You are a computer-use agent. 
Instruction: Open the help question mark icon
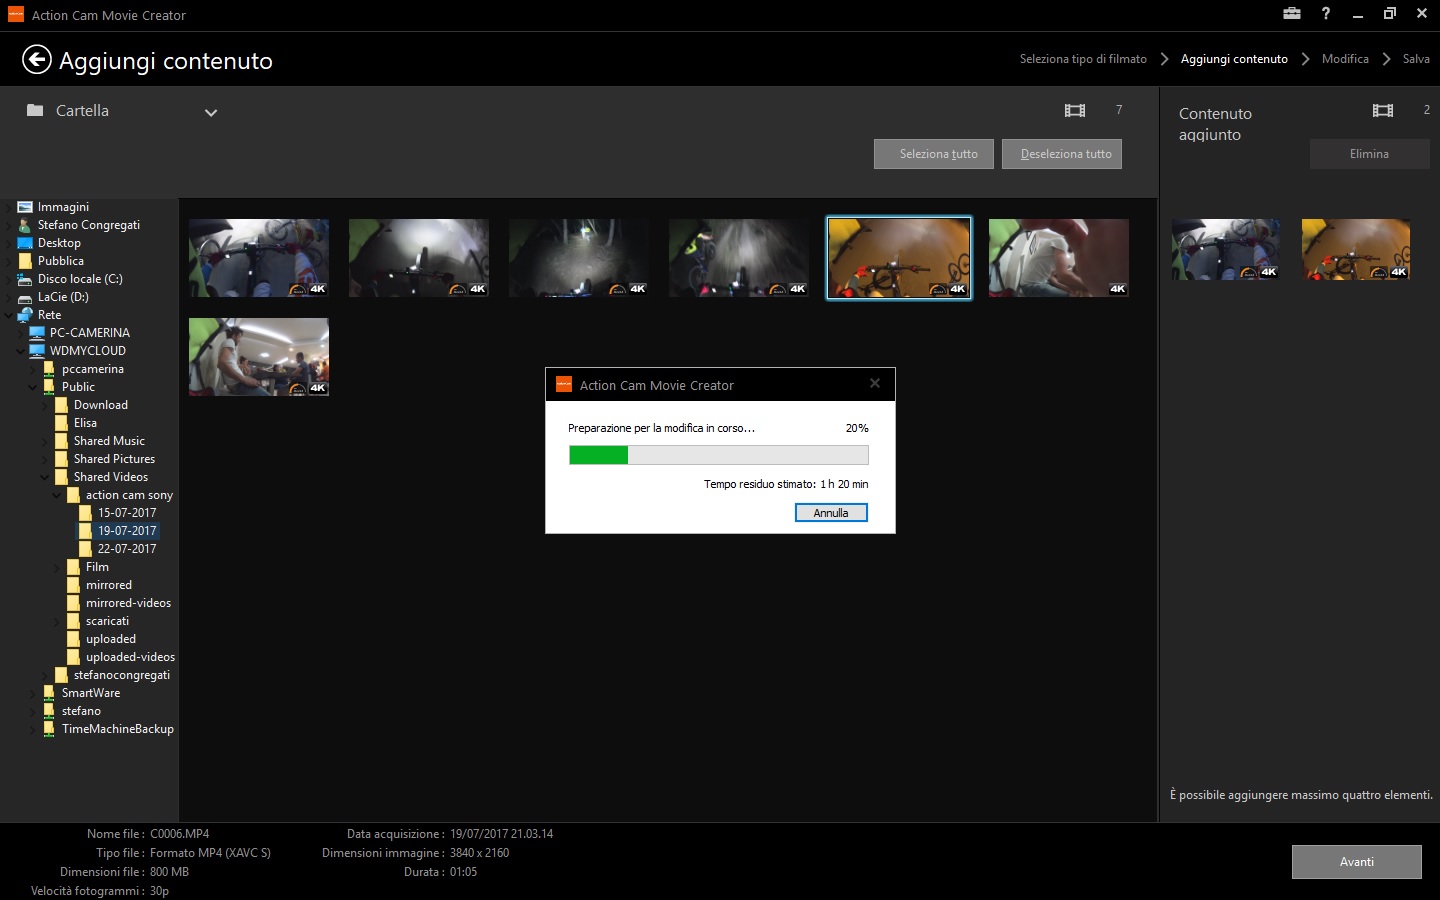coord(1325,14)
